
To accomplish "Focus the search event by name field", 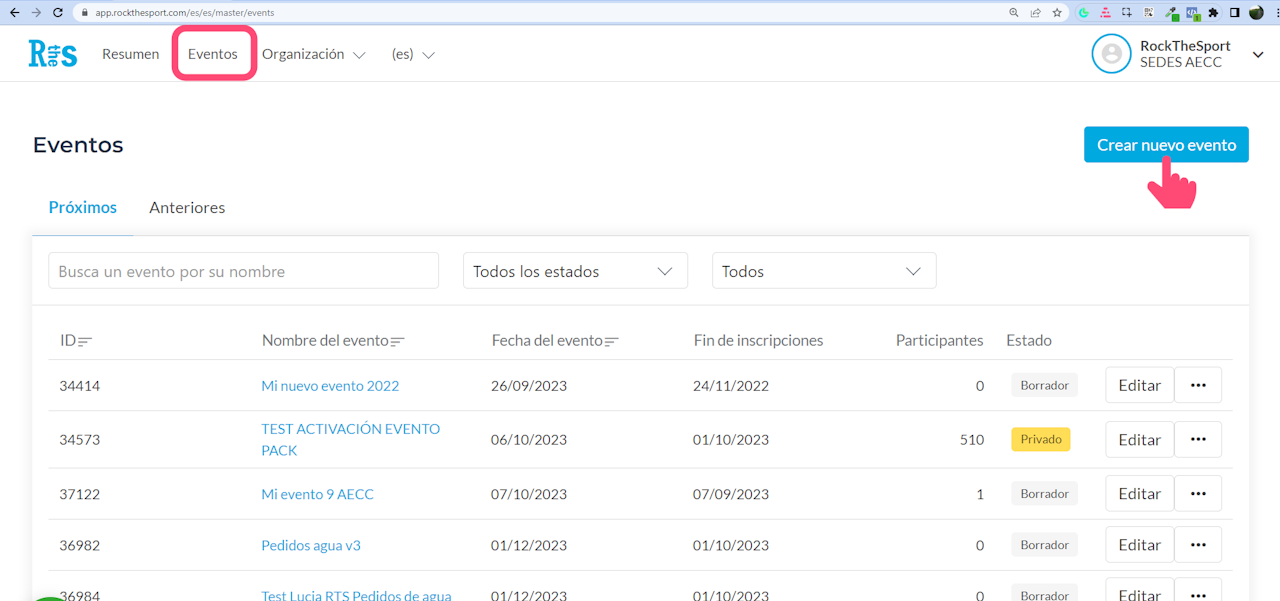I will (x=243, y=271).
